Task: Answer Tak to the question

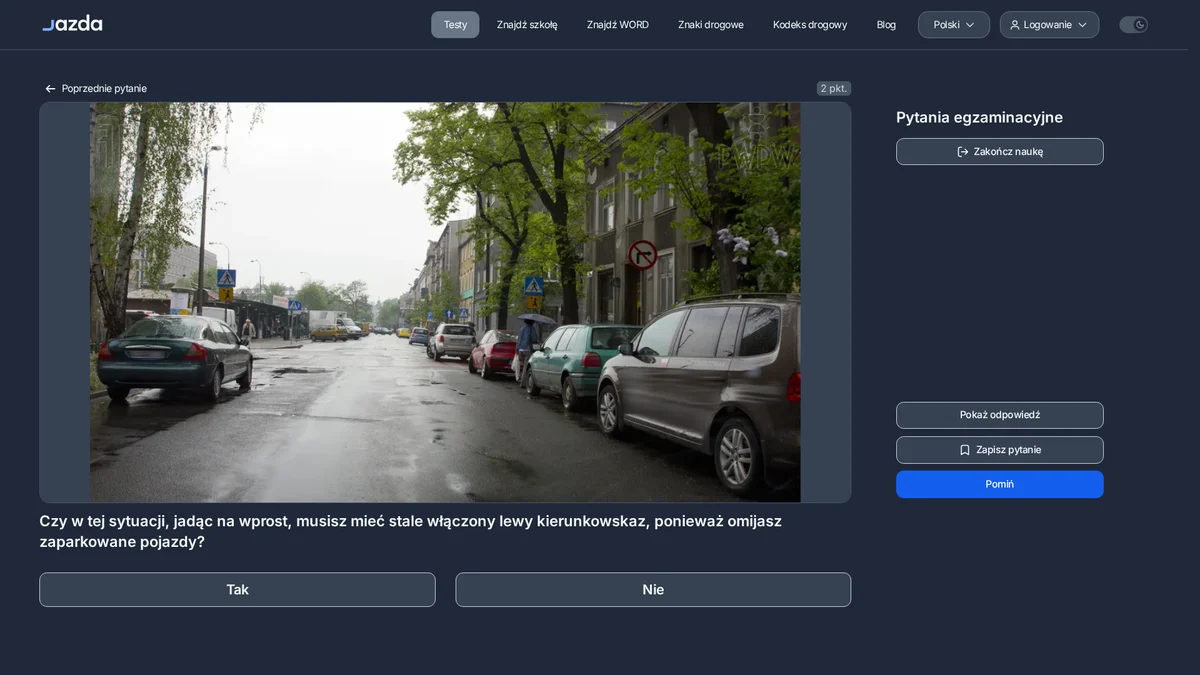Action: (237, 590)
